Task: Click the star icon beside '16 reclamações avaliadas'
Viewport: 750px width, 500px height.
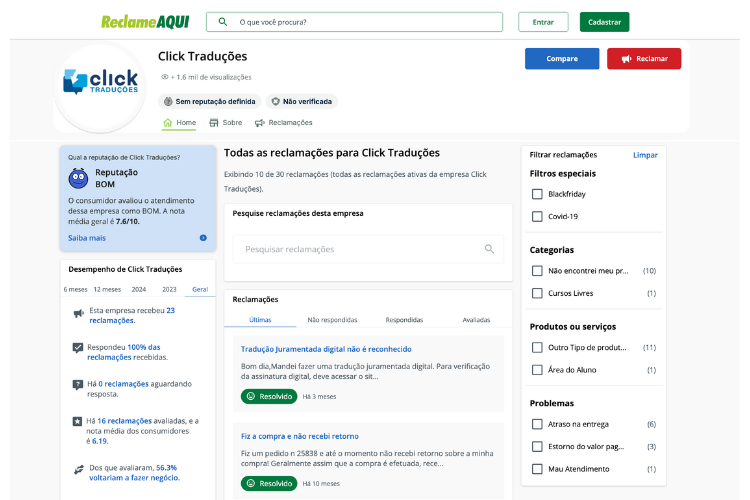Action: [77, 422]
